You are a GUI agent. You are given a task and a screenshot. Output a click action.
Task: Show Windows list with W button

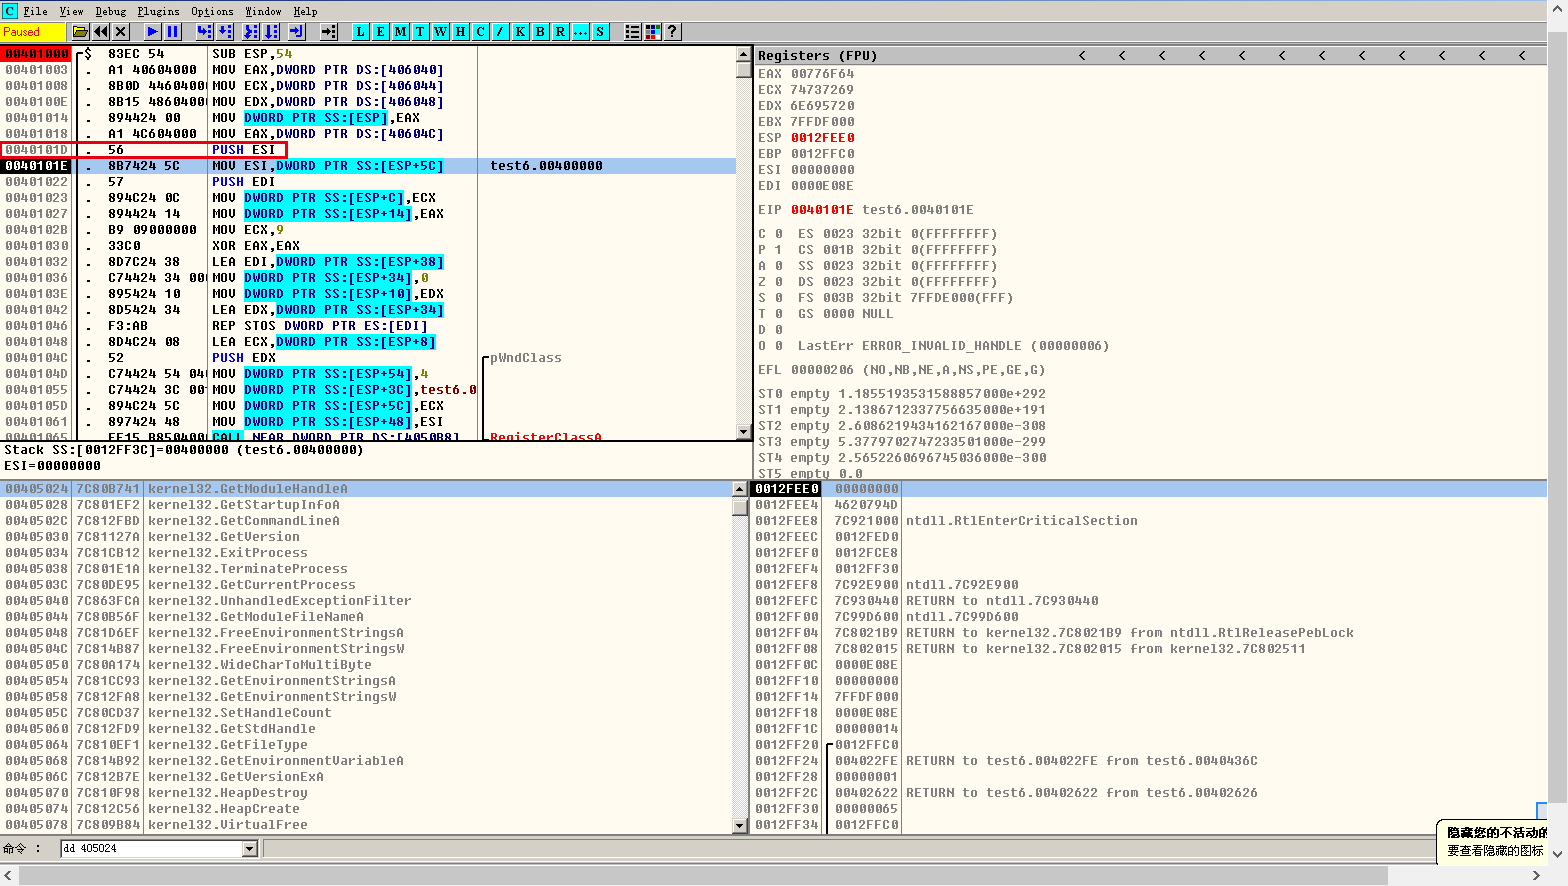tap(440, 32)
